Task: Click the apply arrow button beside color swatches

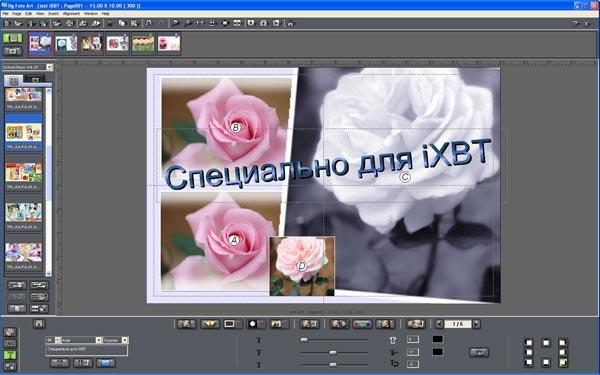Action: 479,352
